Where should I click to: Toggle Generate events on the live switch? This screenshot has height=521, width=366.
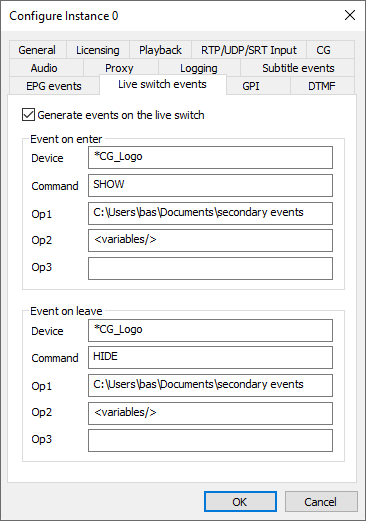[x=113, y=115]
